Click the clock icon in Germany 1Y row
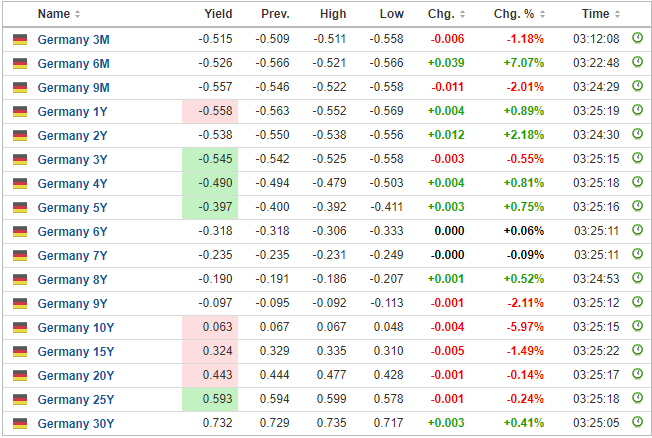652x438 pixels. tap(637, 111)
